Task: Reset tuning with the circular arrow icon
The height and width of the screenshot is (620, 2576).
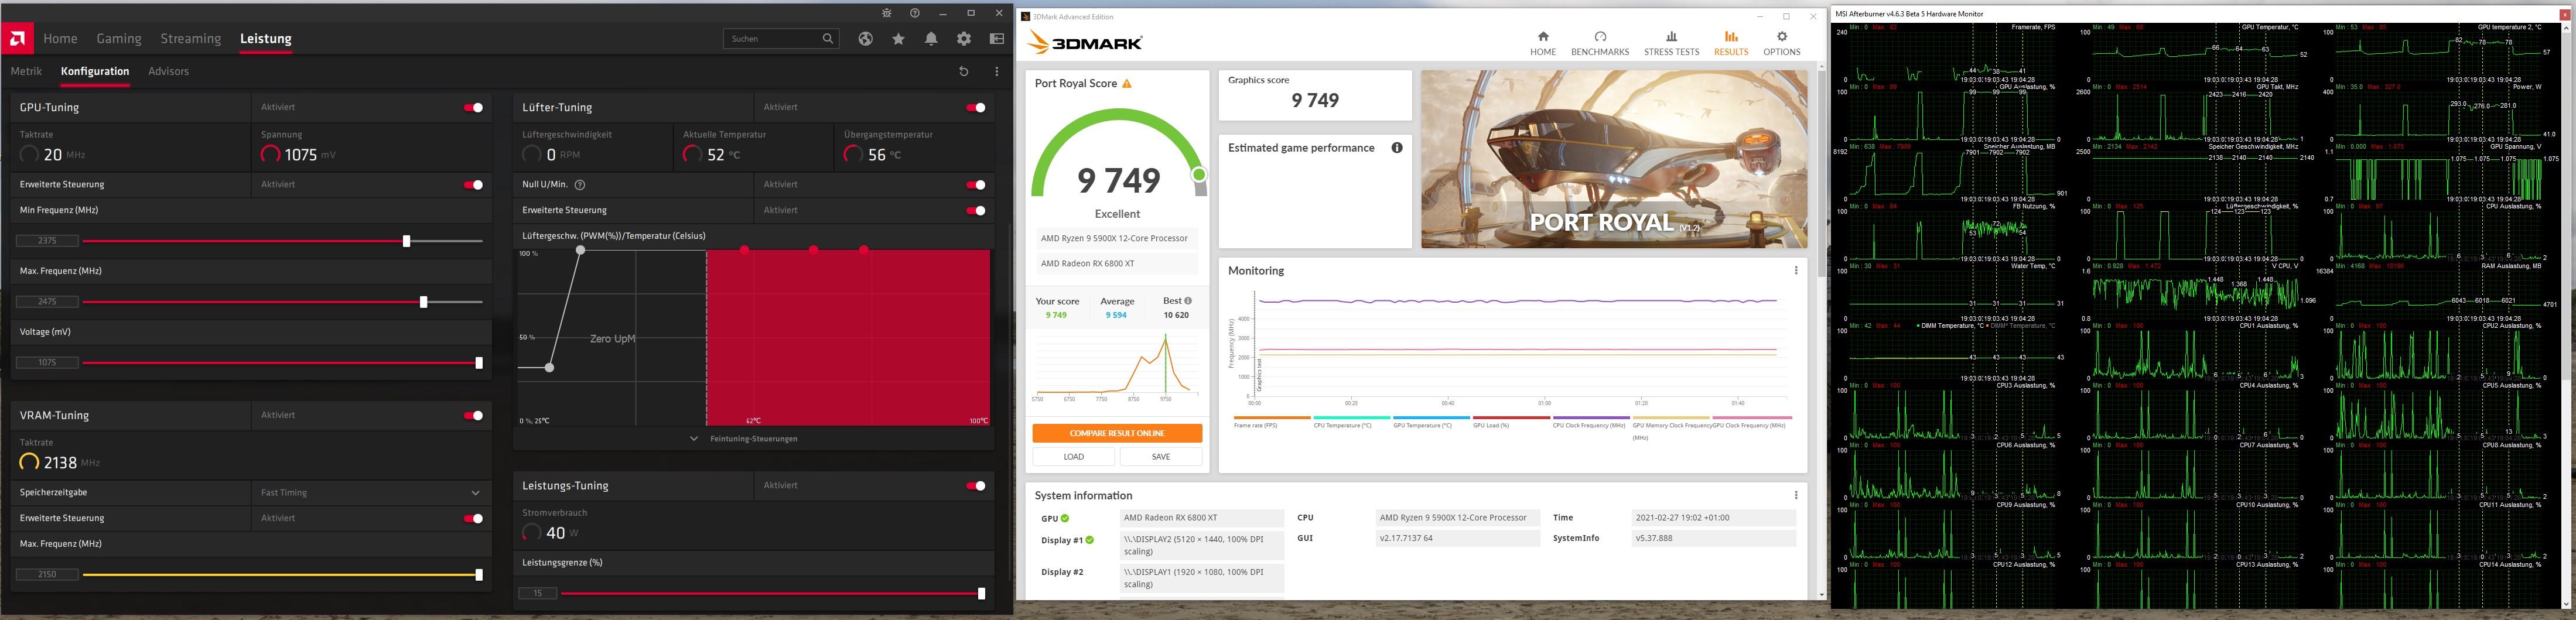Action: click(x=964, y=72)
